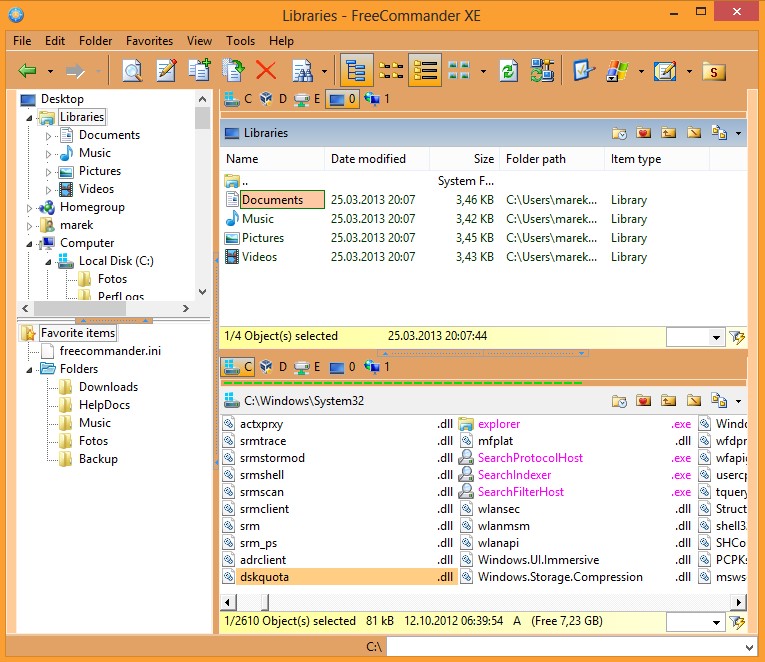This screenshot has height=662, width=765.
Task: Select Downloads folder in Favorite items
Action: 108,387
